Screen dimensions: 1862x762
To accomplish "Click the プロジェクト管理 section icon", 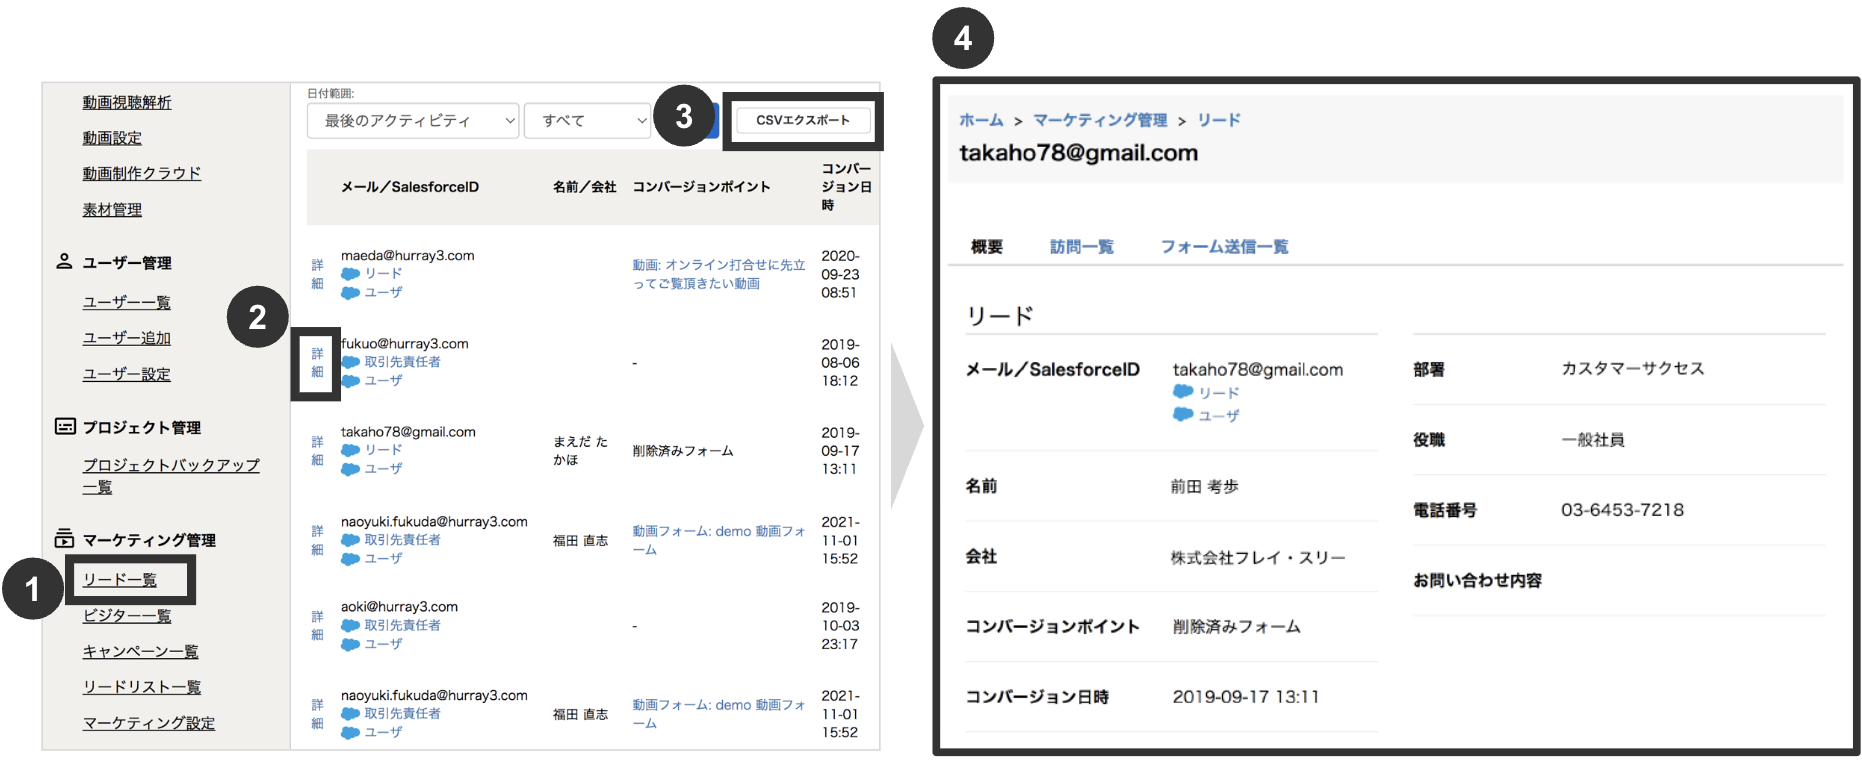I will 64,426.
